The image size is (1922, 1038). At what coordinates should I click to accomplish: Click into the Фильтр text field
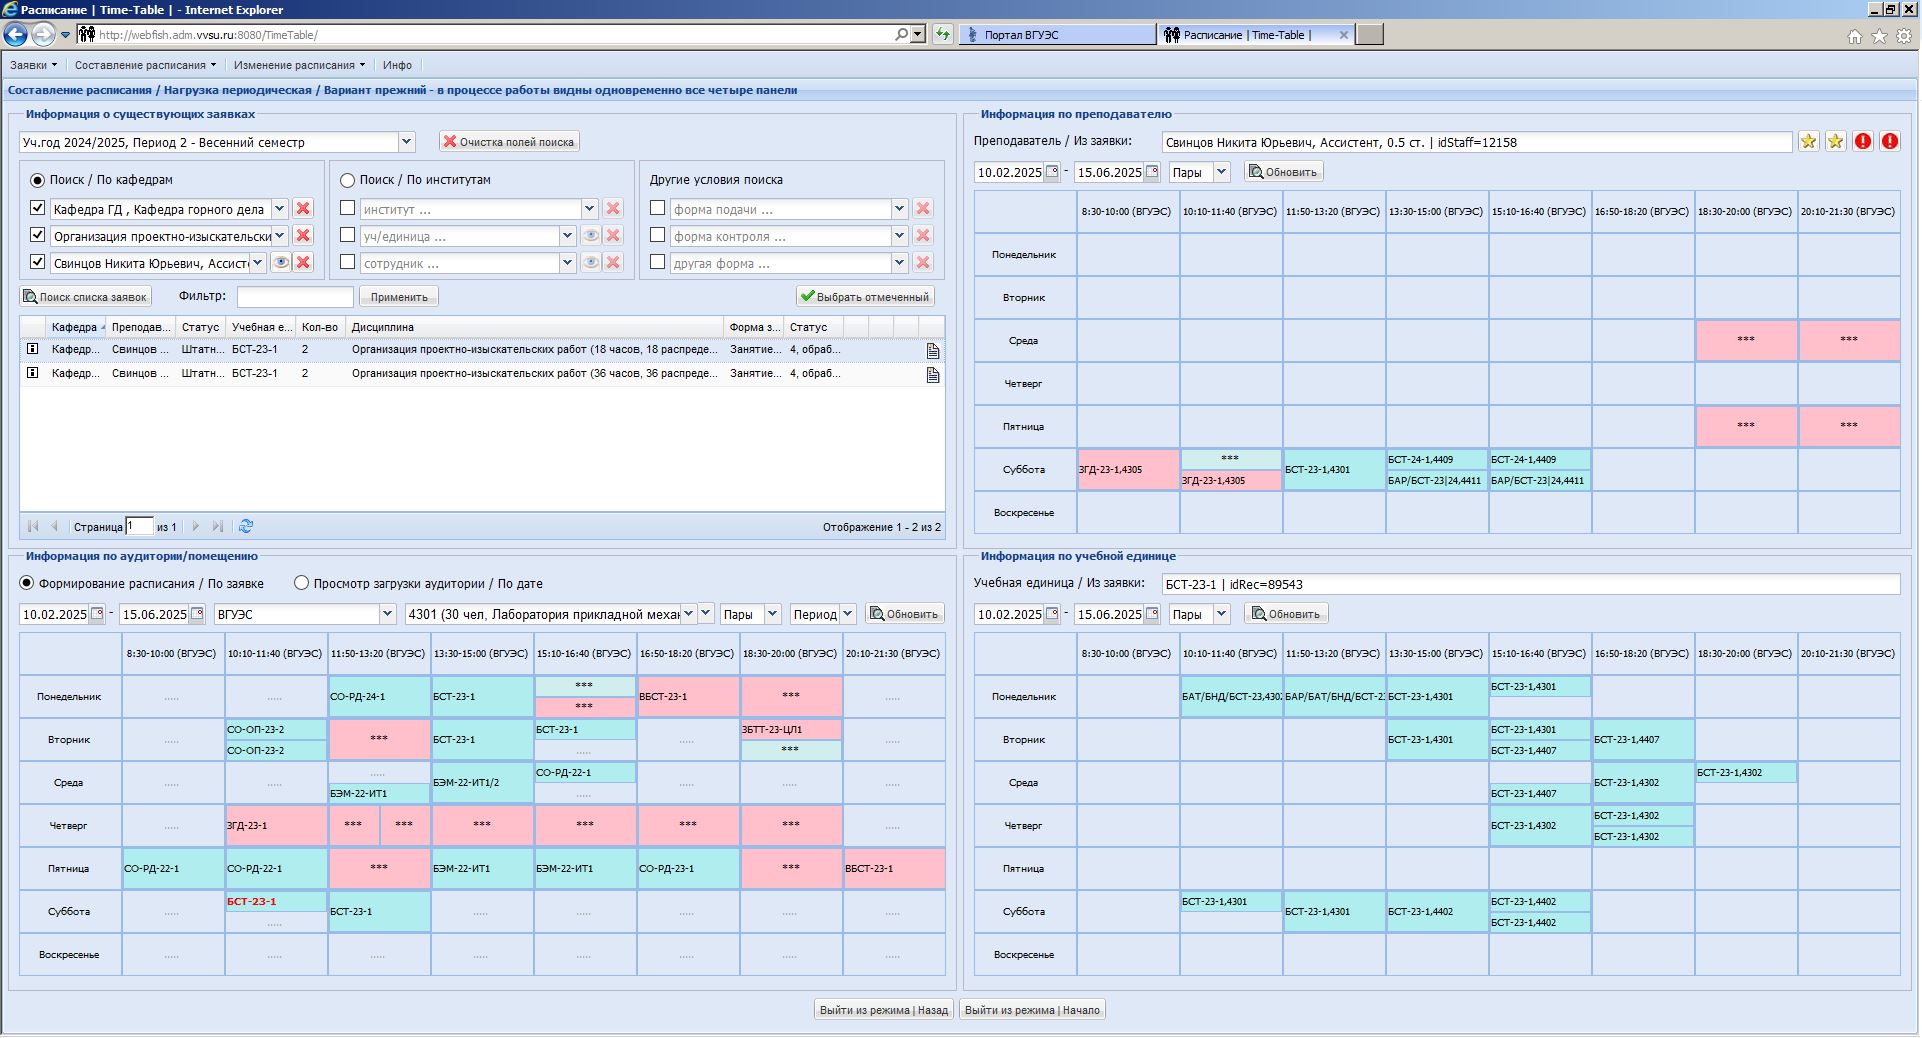click(x=295, y=297)
